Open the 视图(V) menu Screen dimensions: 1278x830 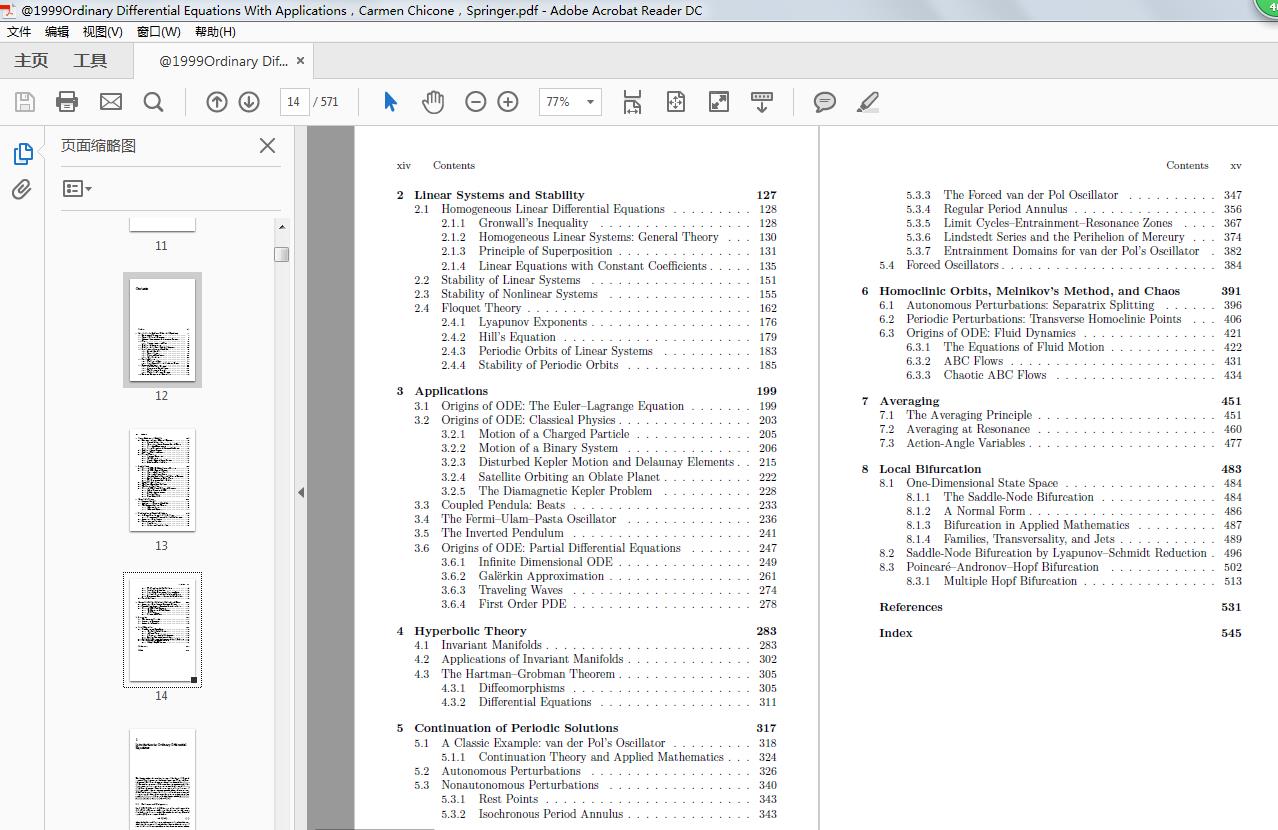[103, 32]
